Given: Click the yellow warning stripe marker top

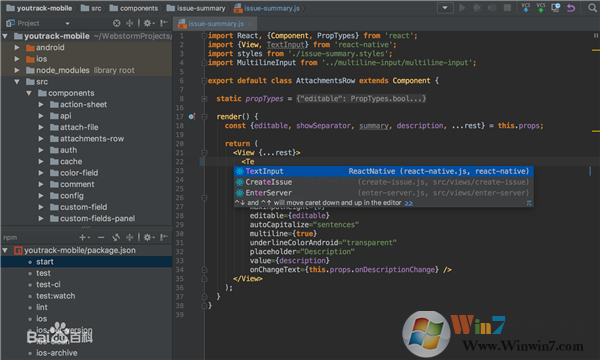Looking at the screenshot, I should click(x=595, y=50).
